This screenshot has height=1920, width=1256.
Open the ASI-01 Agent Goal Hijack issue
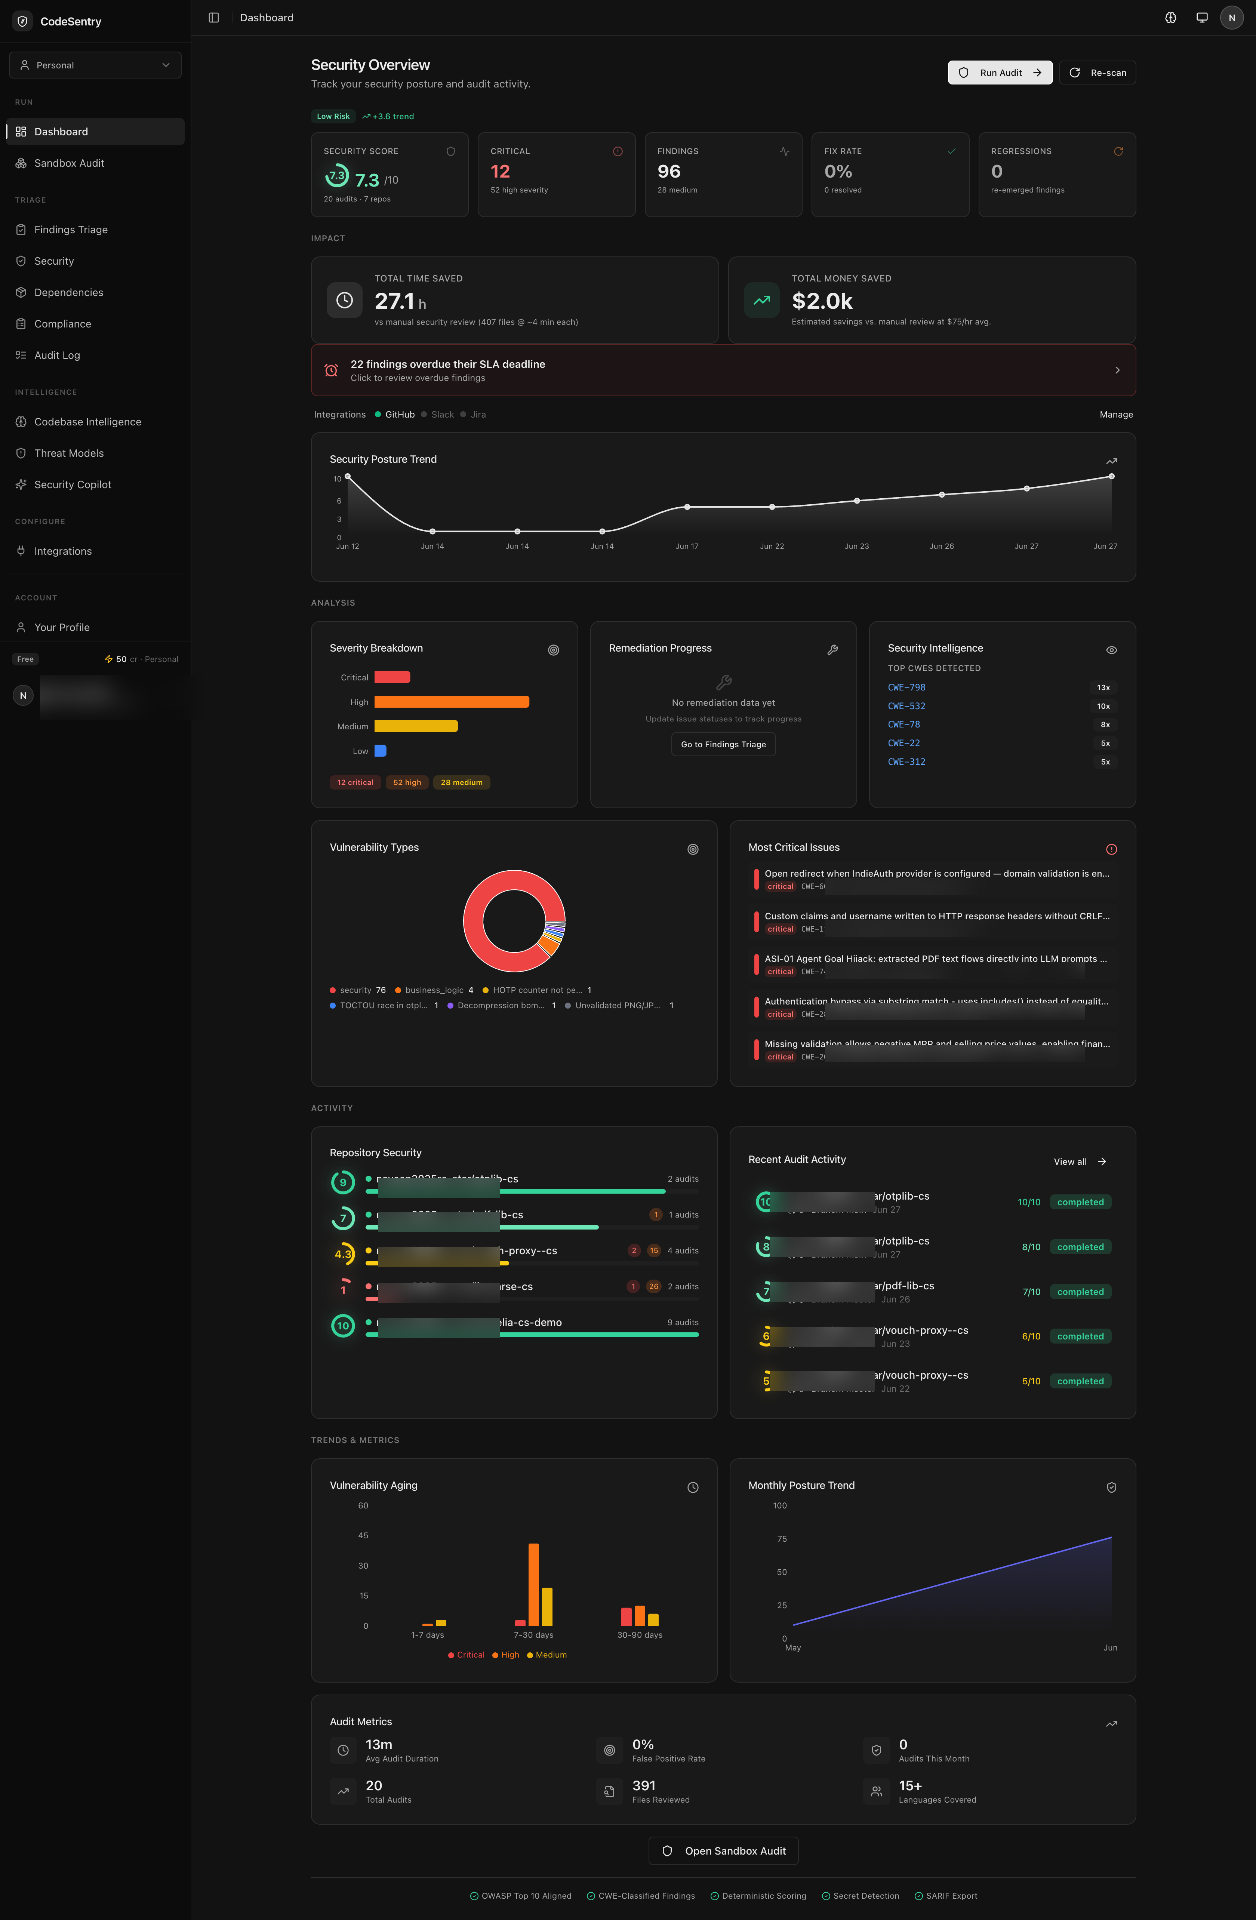(x=933, y=964)
